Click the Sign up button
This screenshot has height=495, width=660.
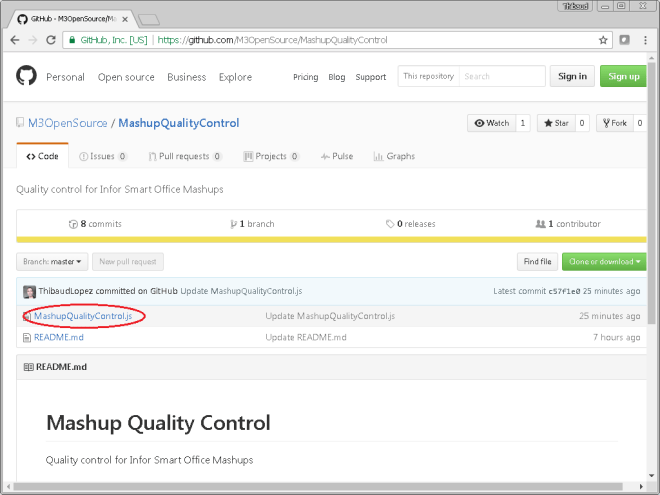pyautogui.click(x=624, y=76)
